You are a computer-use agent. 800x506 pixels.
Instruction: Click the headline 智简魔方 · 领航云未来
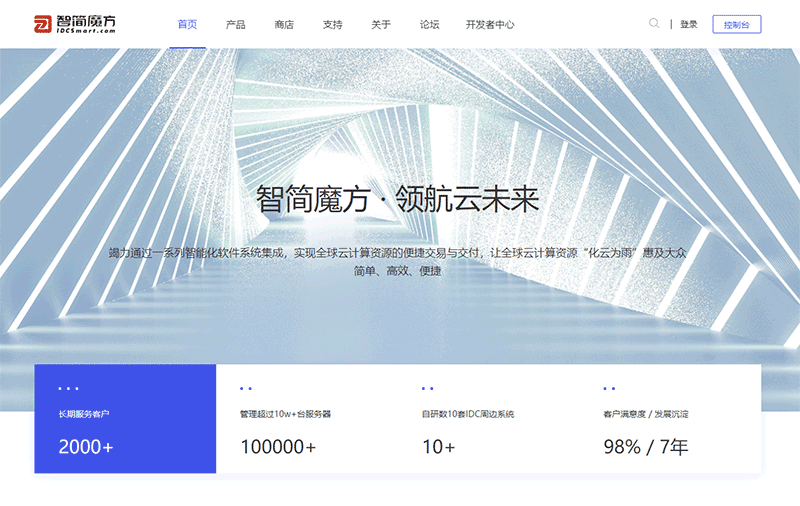point(397,199)
